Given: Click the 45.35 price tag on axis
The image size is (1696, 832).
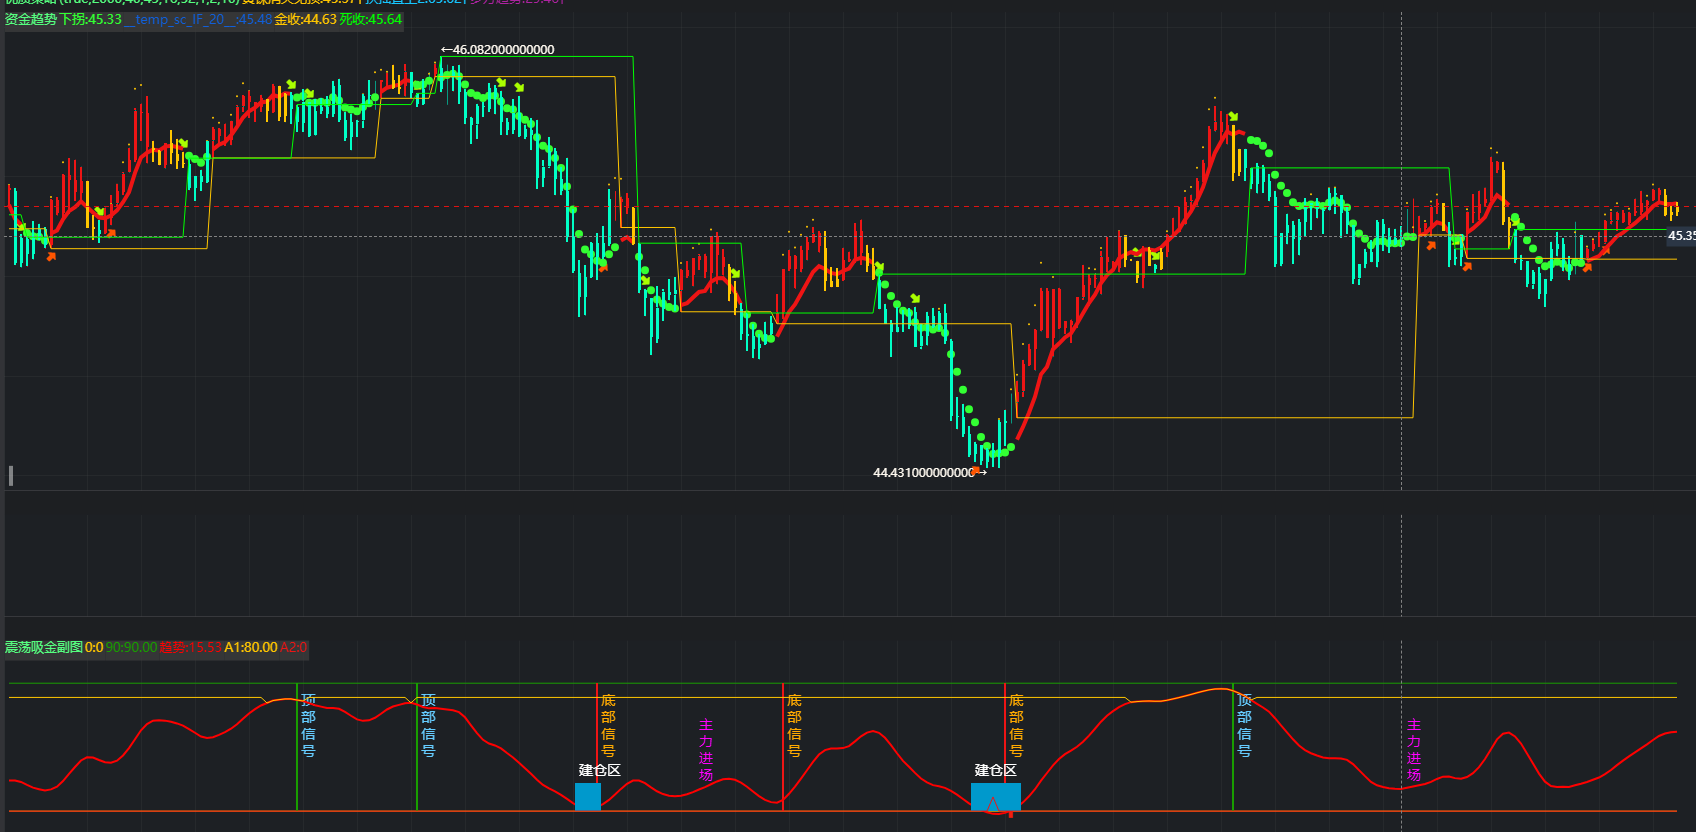Looking at the screenshot, I should 1681,236.
